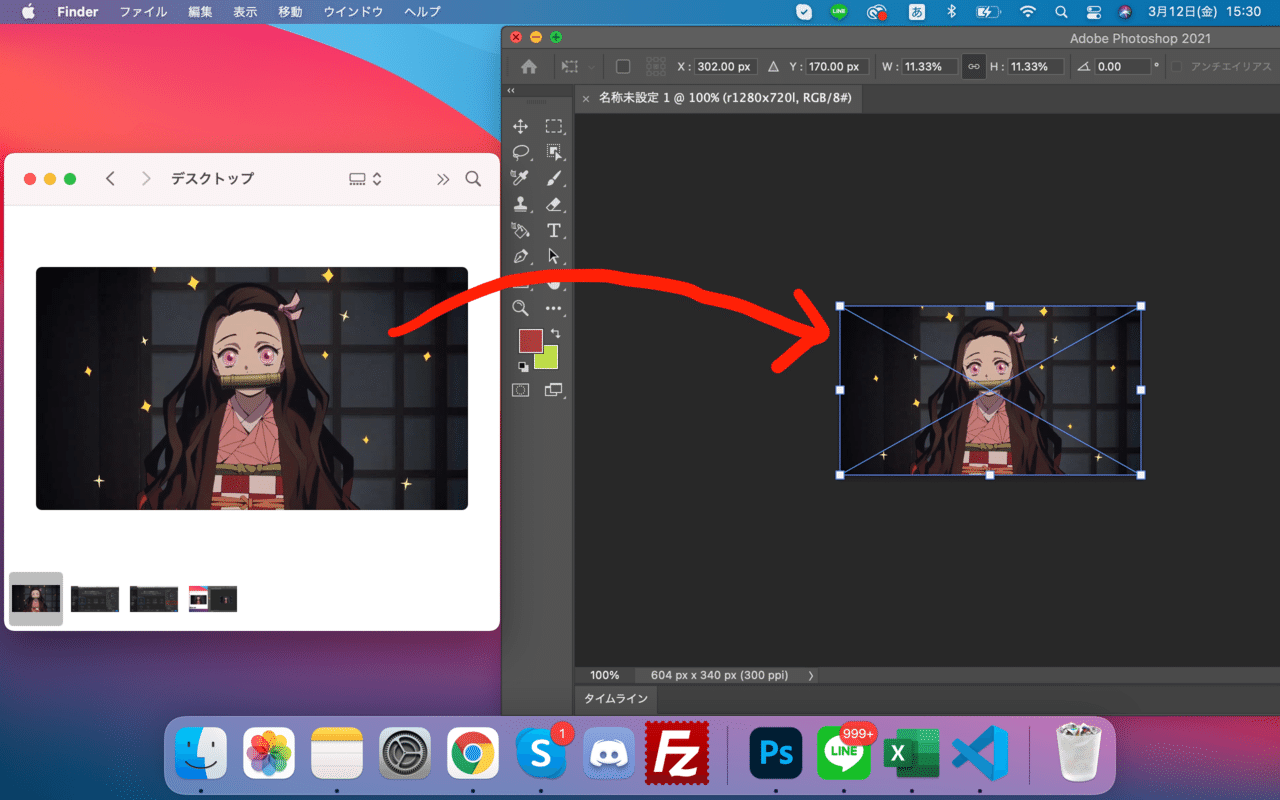This screenshot has height=800, width=1280.
Task: Toggle the アンチエイリアス checkbox
Action: pos(1176,67)
